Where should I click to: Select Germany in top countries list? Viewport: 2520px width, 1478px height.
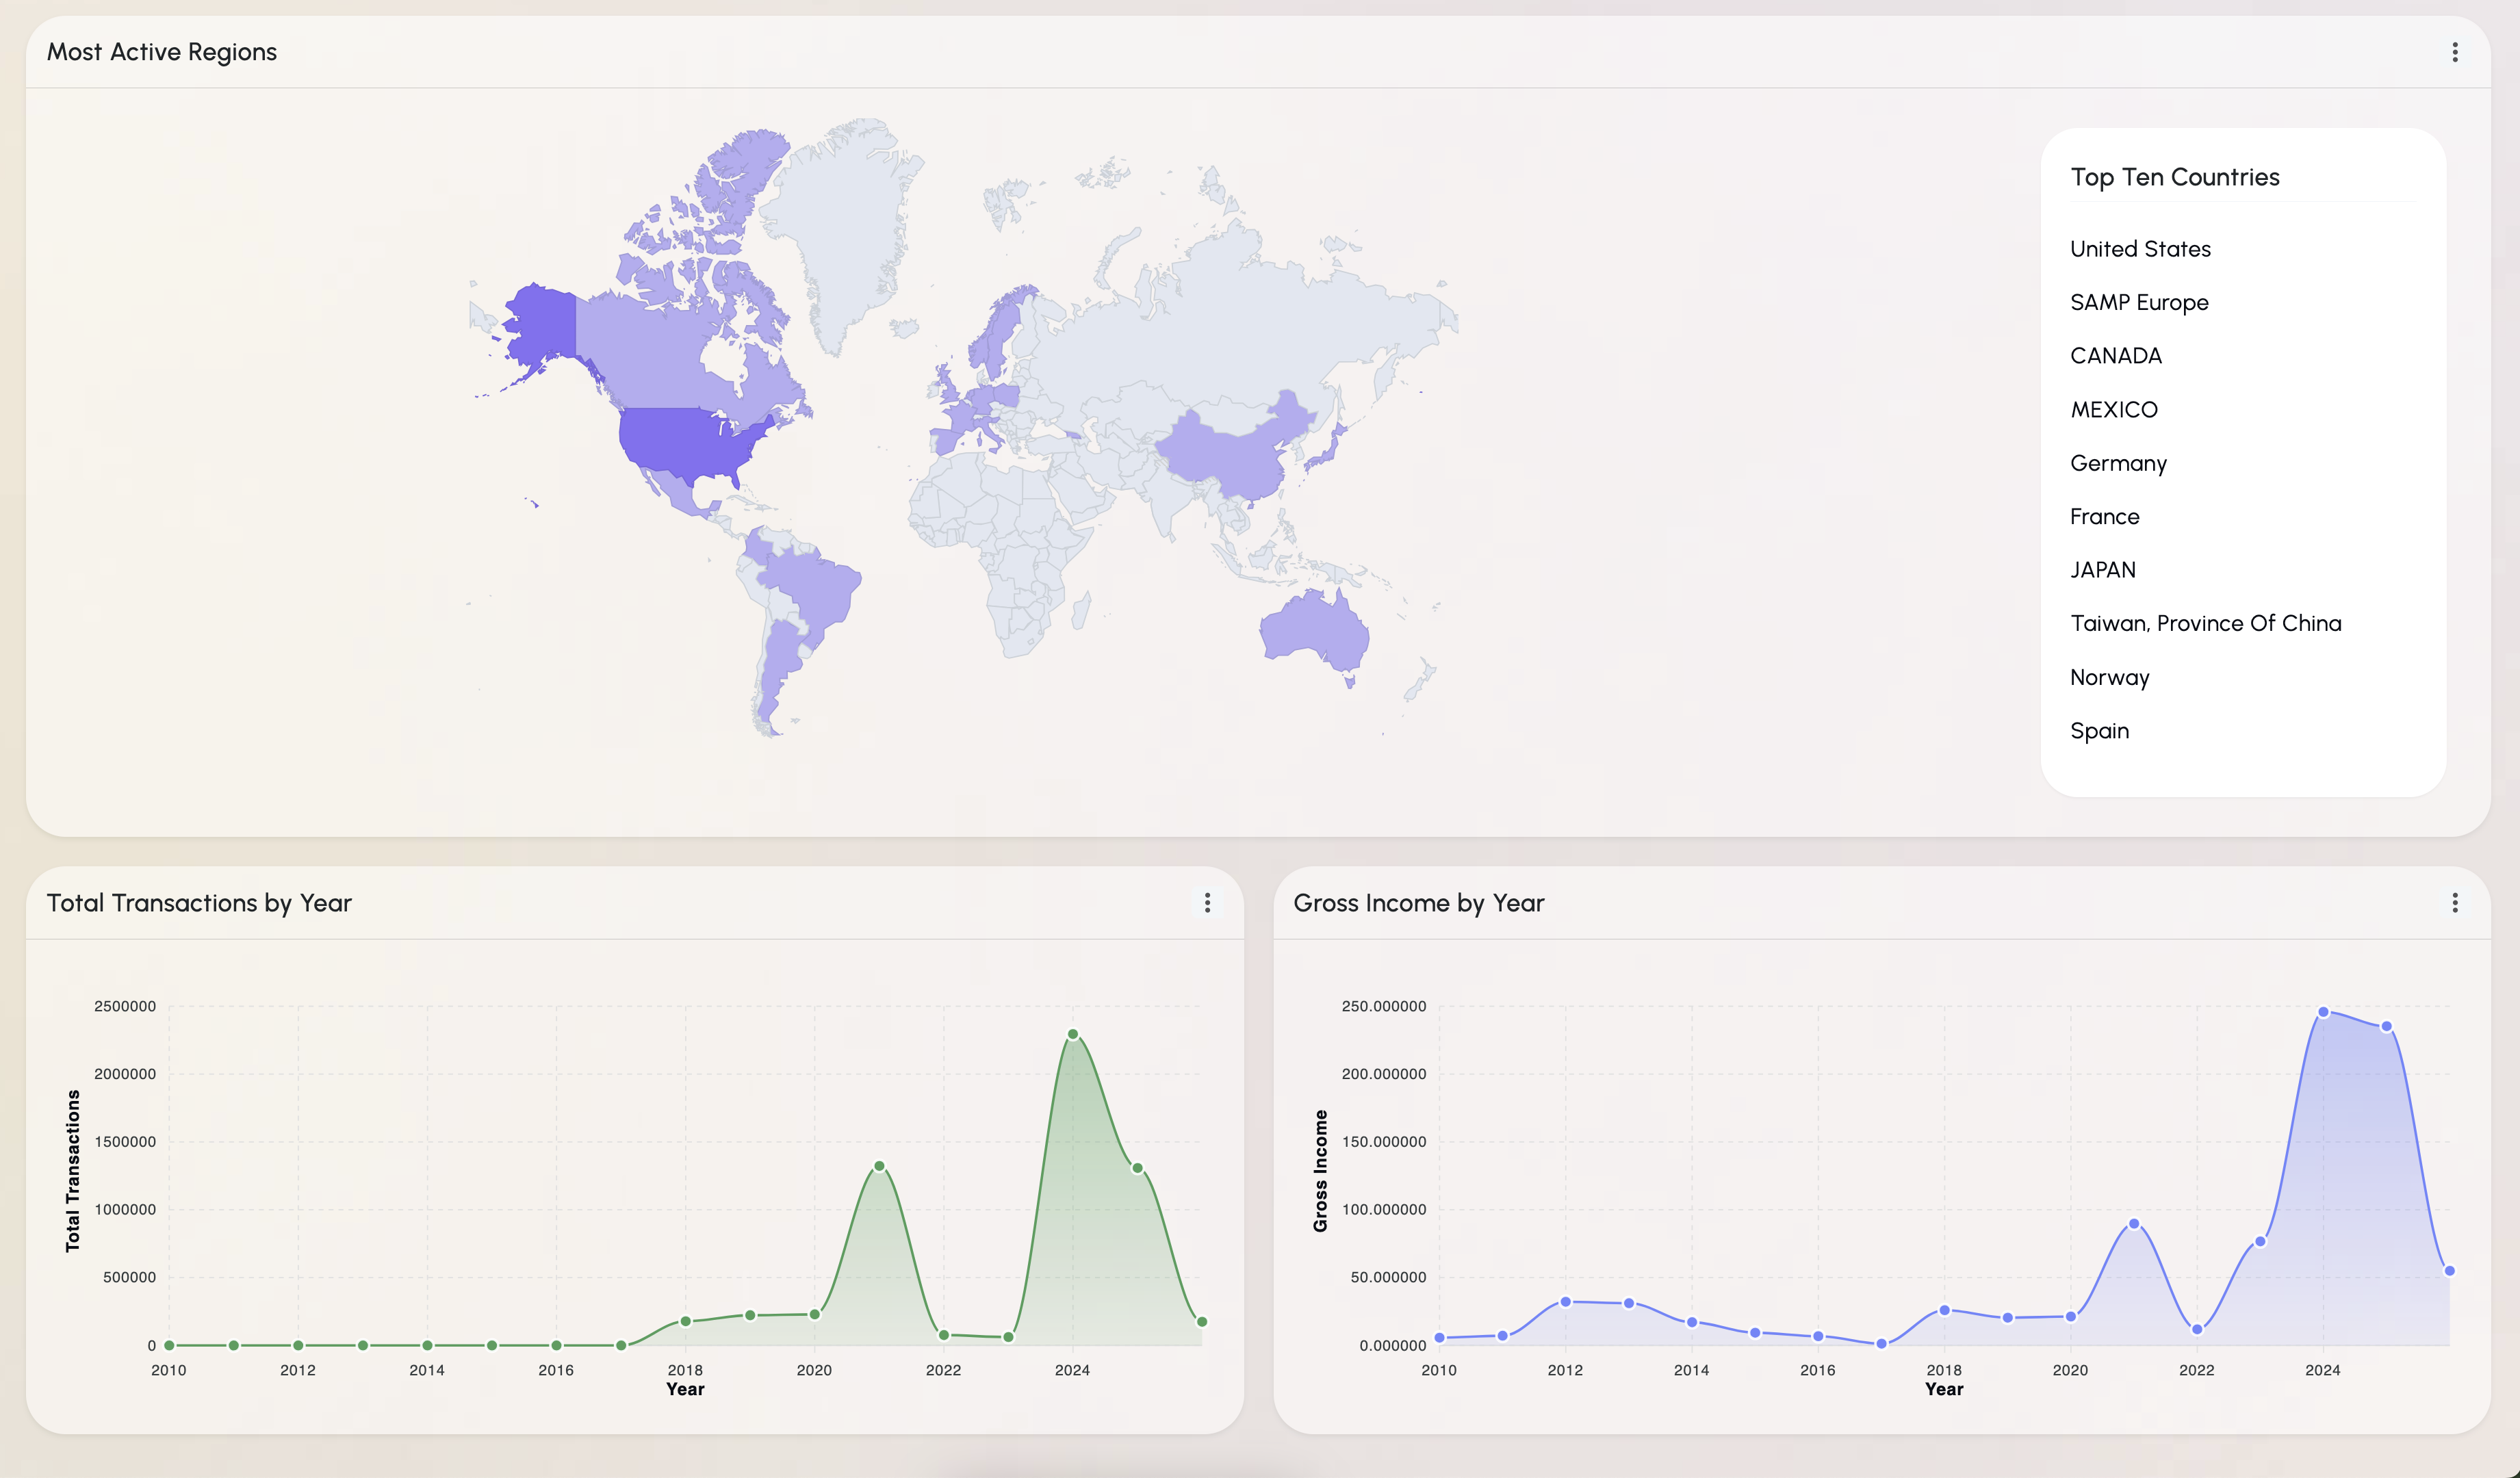point(2118,464)
